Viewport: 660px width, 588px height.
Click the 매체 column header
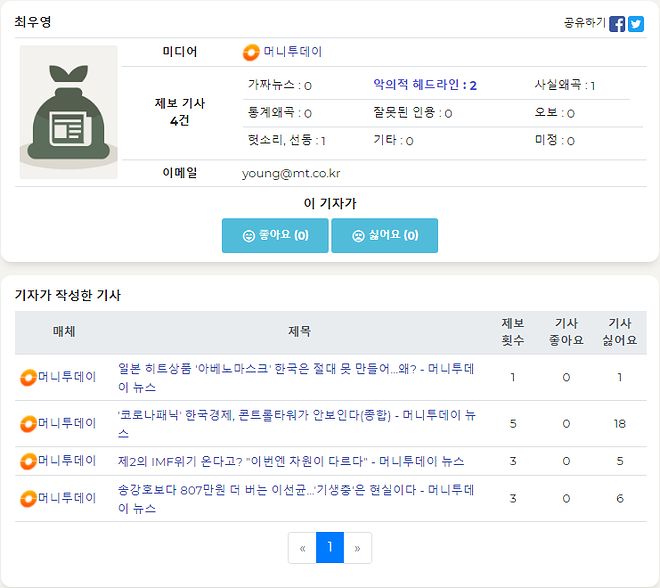(64, 332)
